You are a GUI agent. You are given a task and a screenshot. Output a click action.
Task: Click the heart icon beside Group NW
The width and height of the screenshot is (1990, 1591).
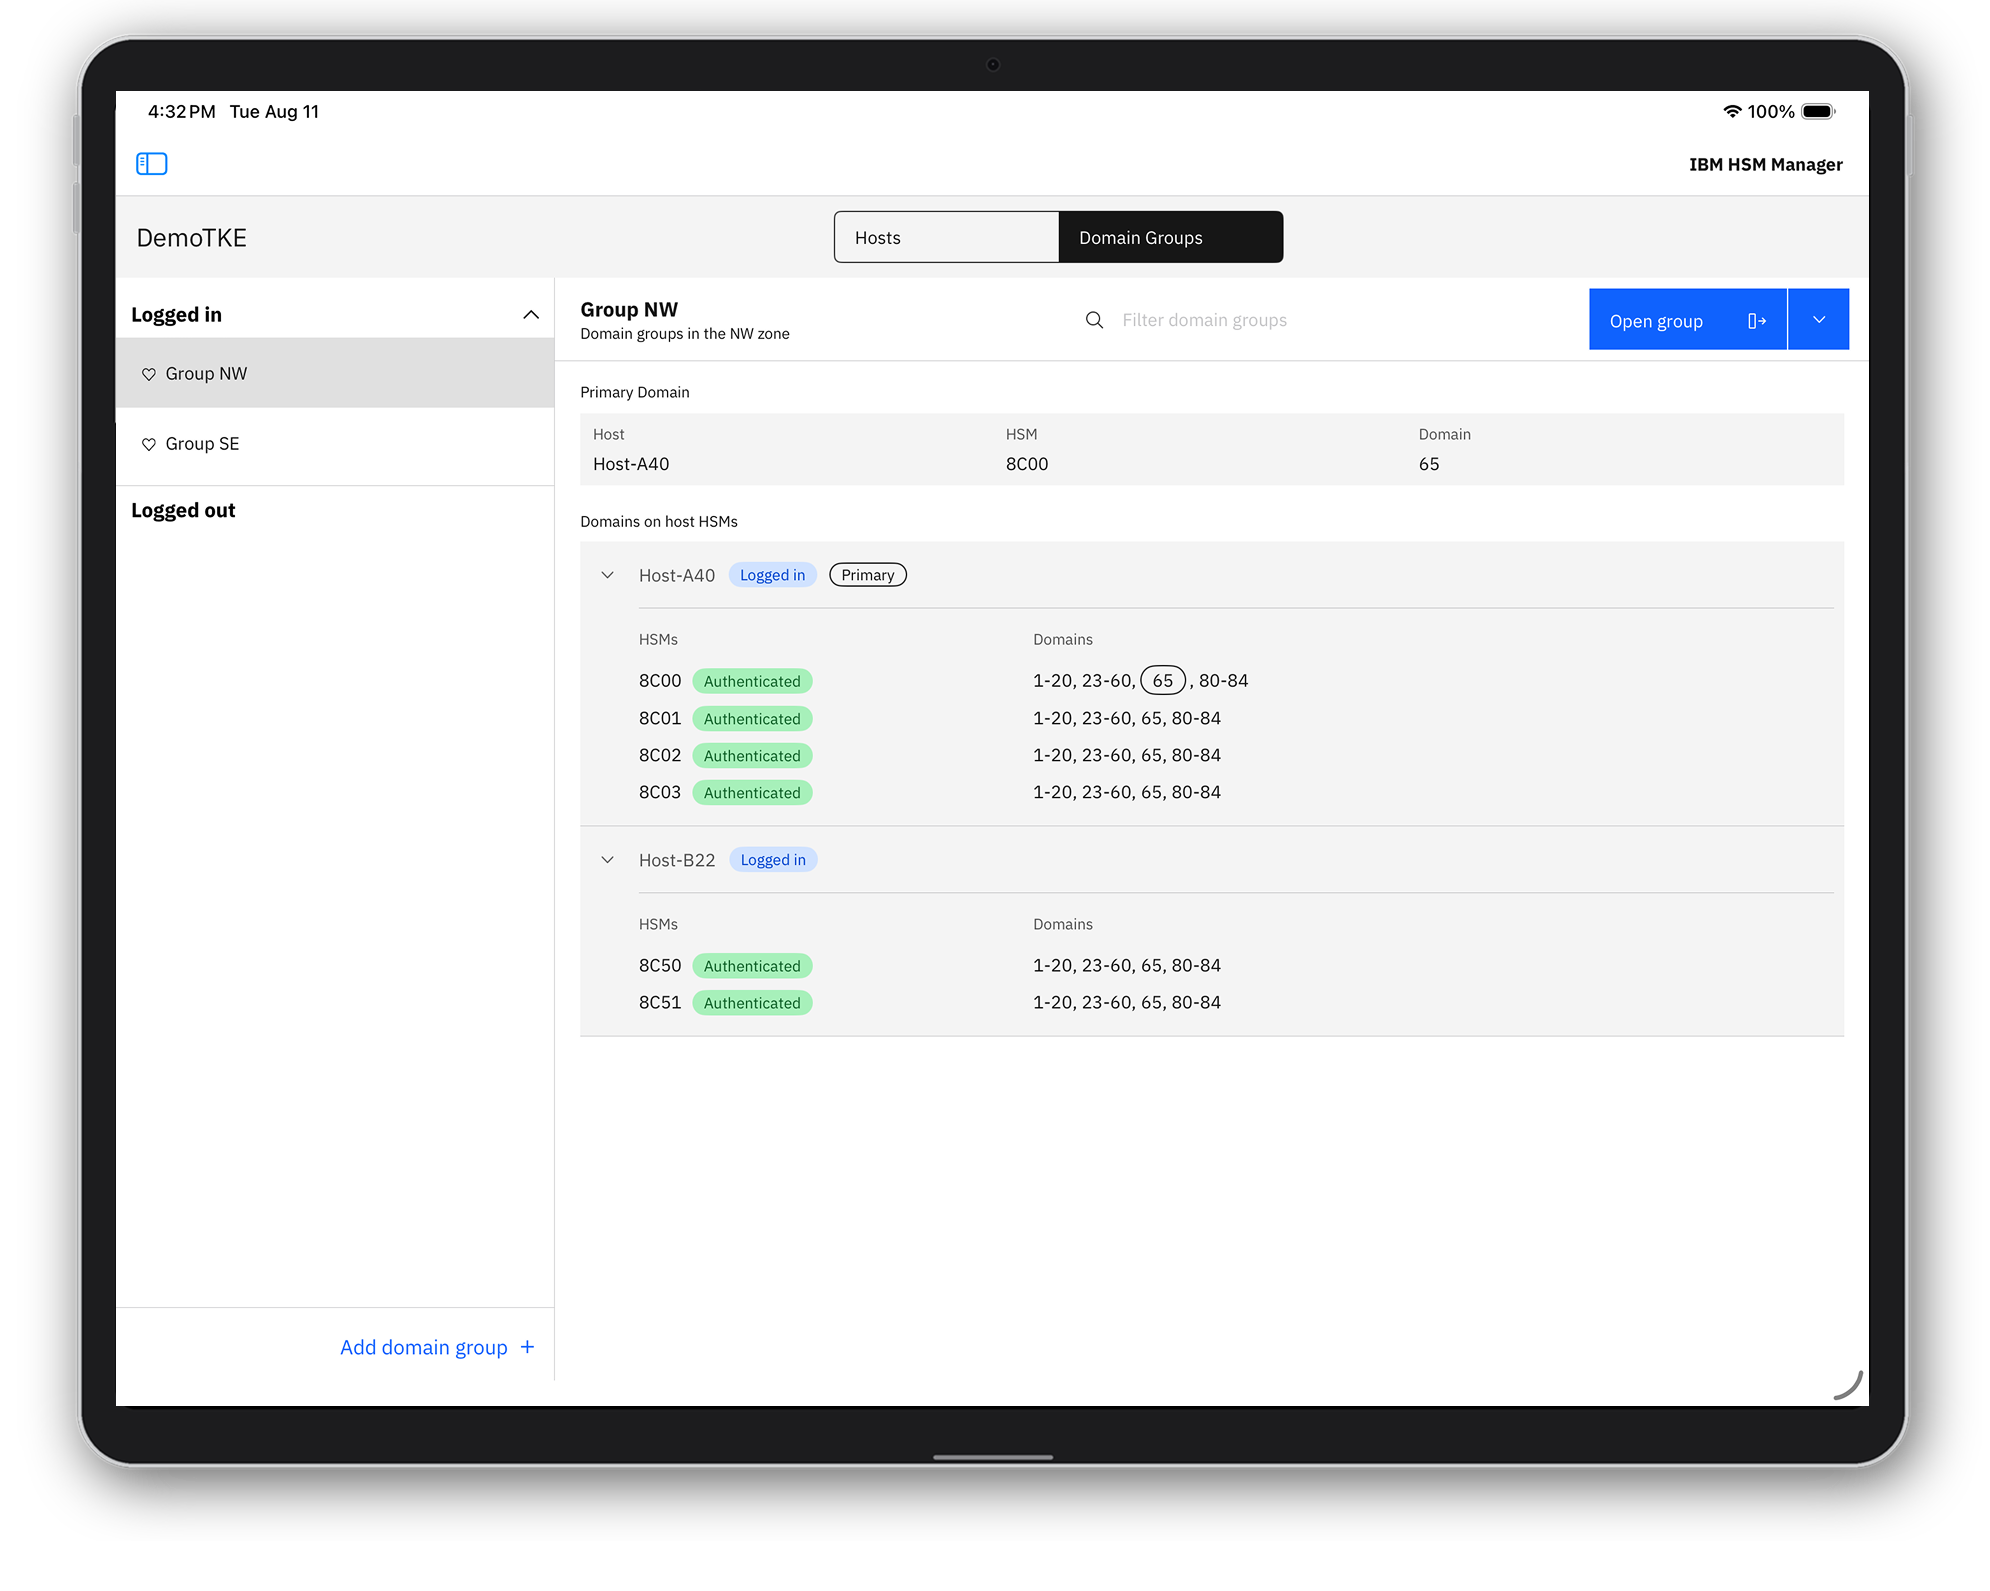[148, 374]
